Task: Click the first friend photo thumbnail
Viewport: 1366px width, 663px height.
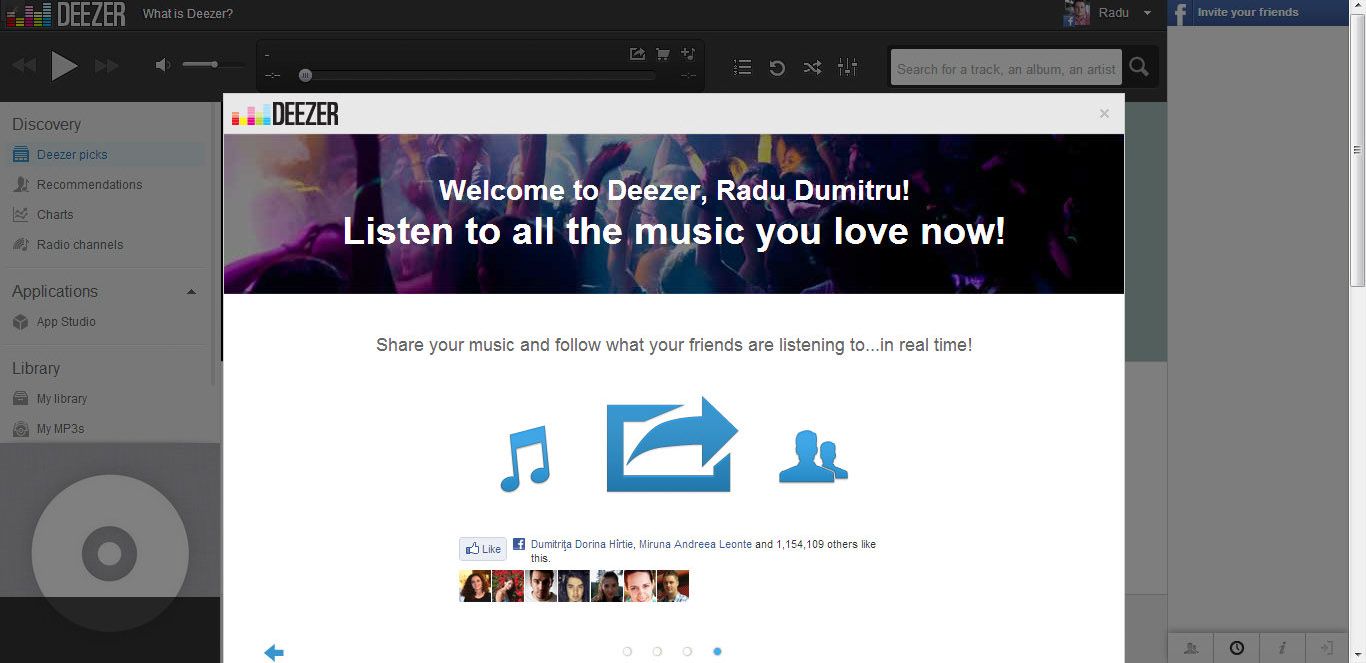Action: (x=475, y=586)
